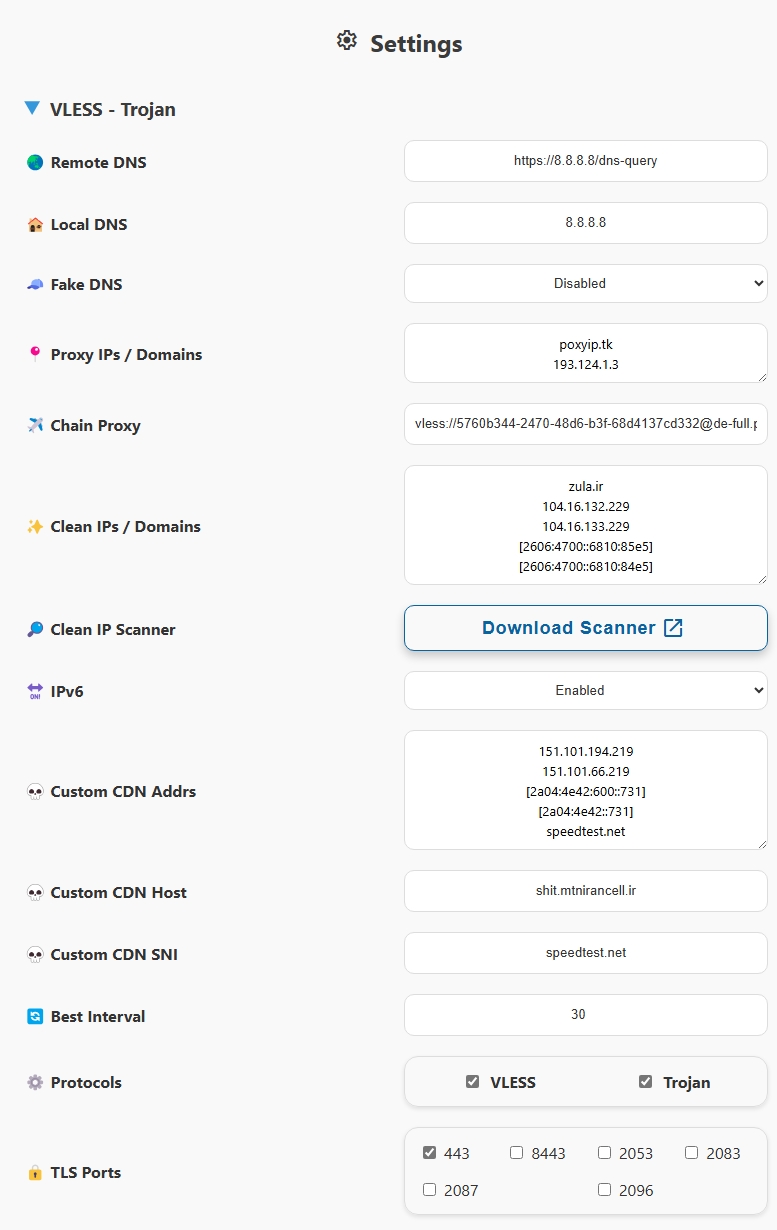This screenshot has height=1230, width=777.
Task: Click the house icon beside Local DNS
Action: [35, 224]
